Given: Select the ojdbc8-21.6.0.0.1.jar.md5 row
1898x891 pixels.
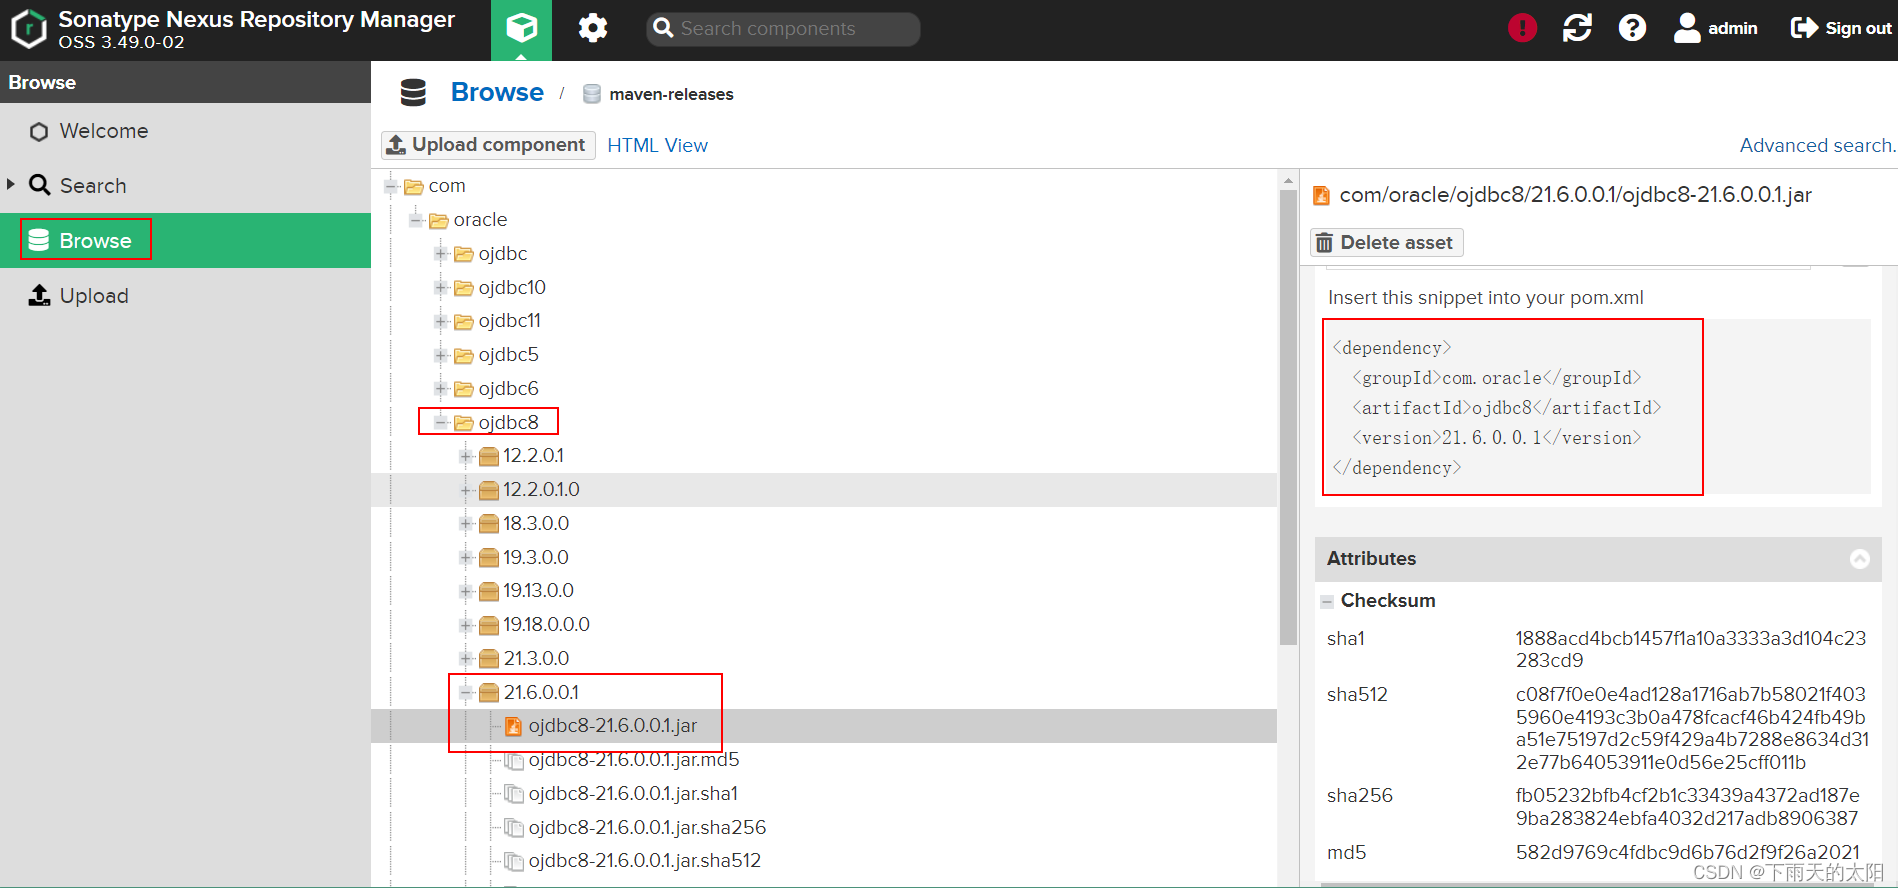Looking at the screenshot, I should (824, 760).
